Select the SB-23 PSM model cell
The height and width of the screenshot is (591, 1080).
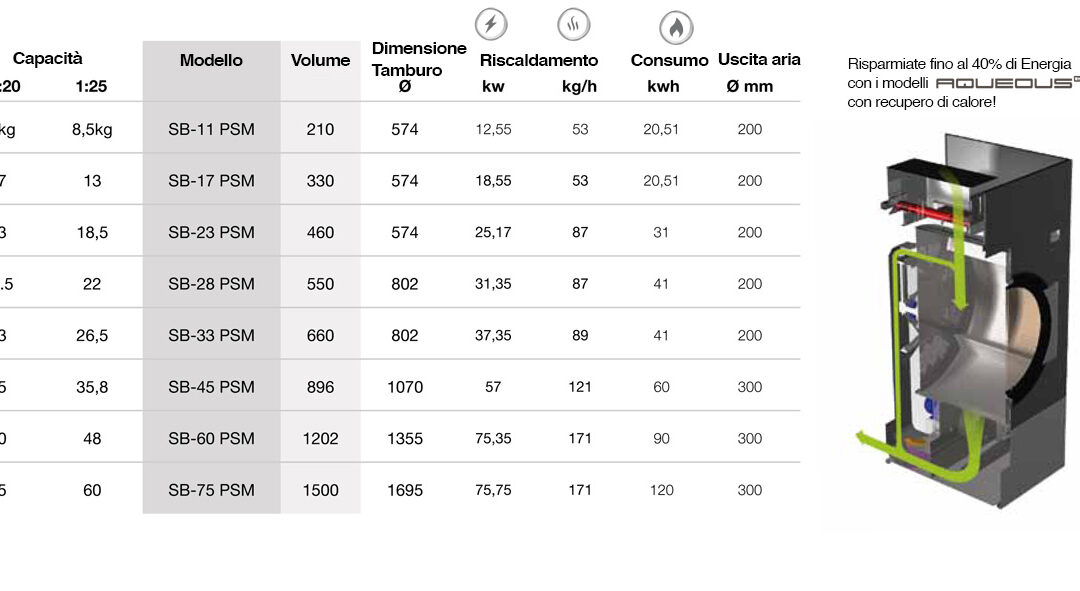[x=211, y=233]
